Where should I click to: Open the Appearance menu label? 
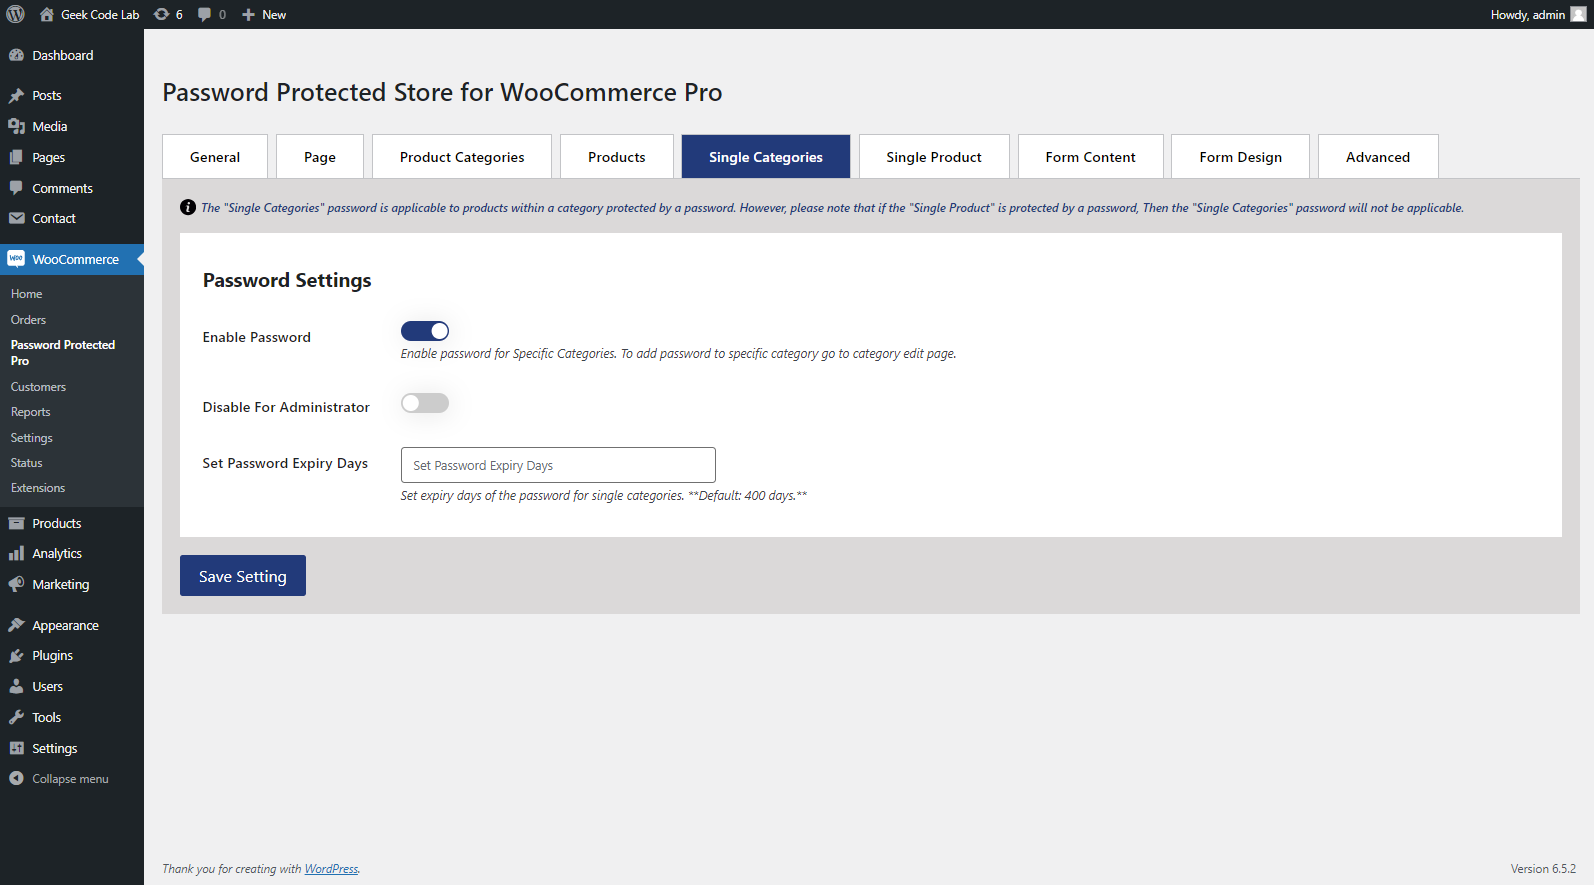coord(66,625)
